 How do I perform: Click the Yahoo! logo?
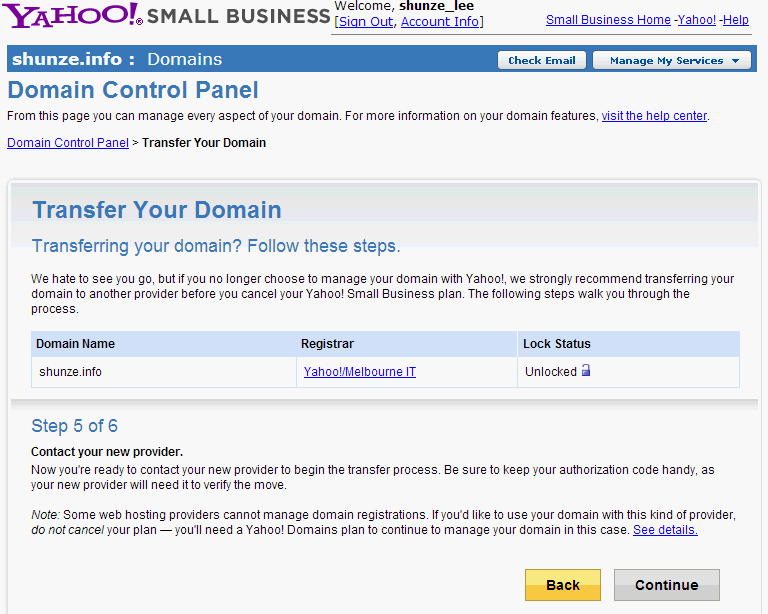pos(73,15)
